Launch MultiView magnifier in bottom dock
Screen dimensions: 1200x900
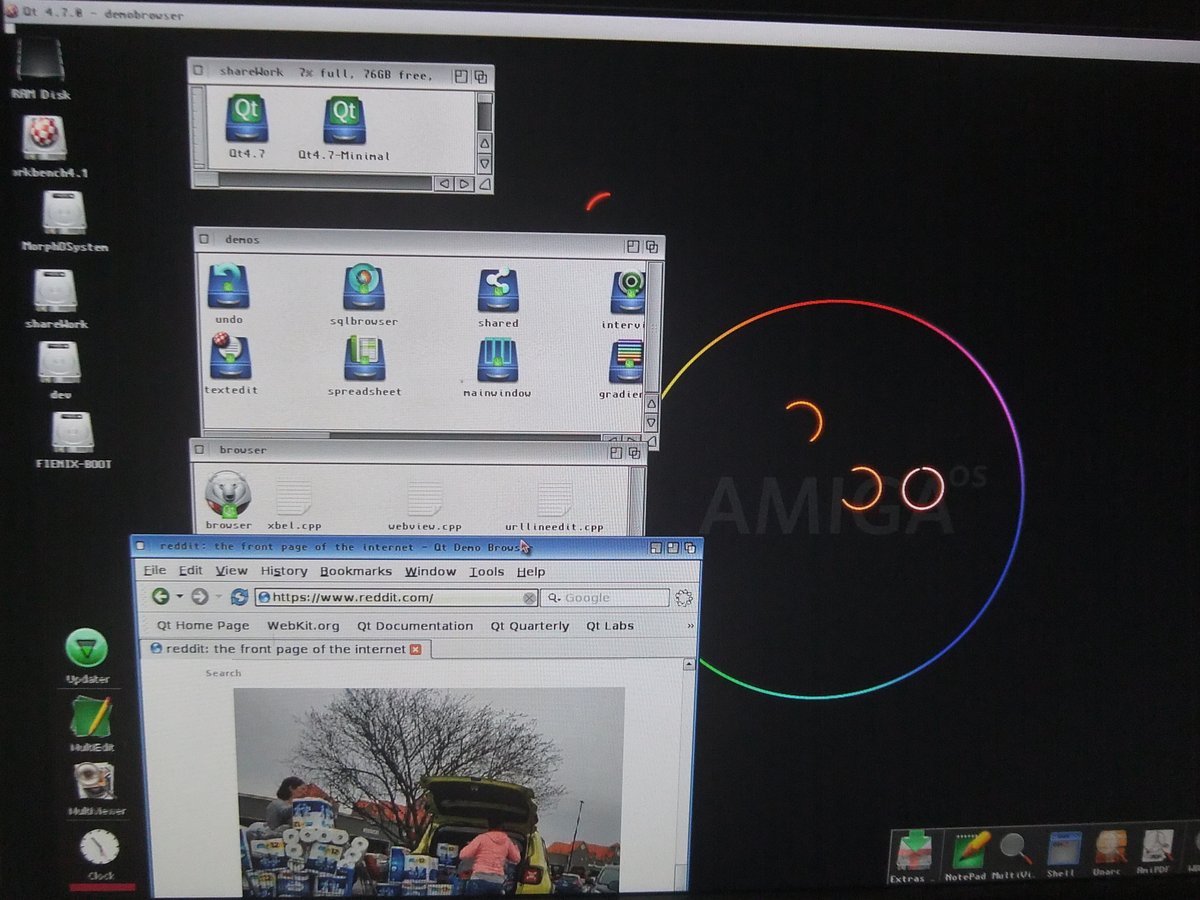(1016, 849)
